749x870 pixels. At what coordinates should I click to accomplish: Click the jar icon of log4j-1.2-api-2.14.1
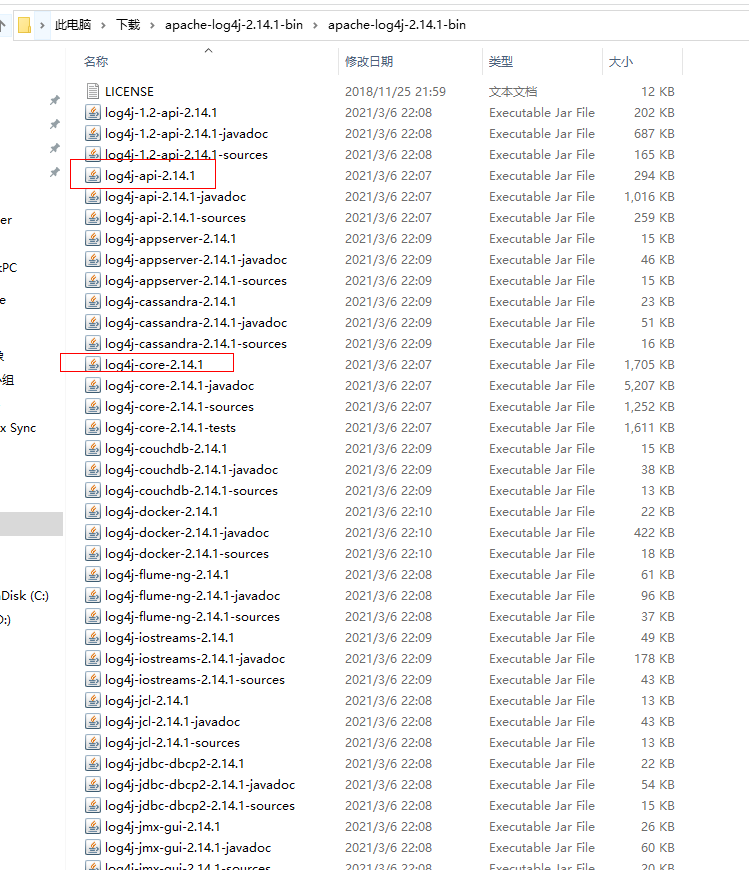coord(93,112)
